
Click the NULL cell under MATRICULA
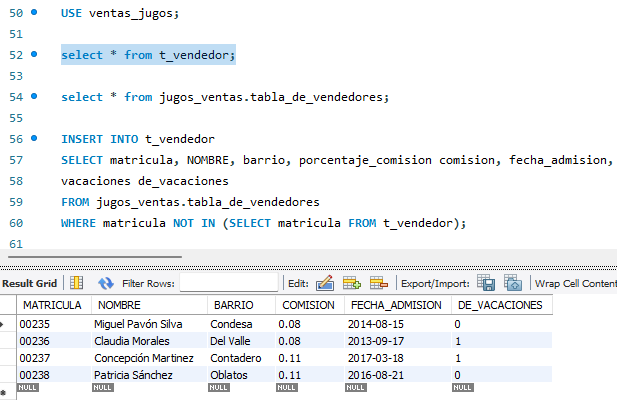tap(28, 387)
